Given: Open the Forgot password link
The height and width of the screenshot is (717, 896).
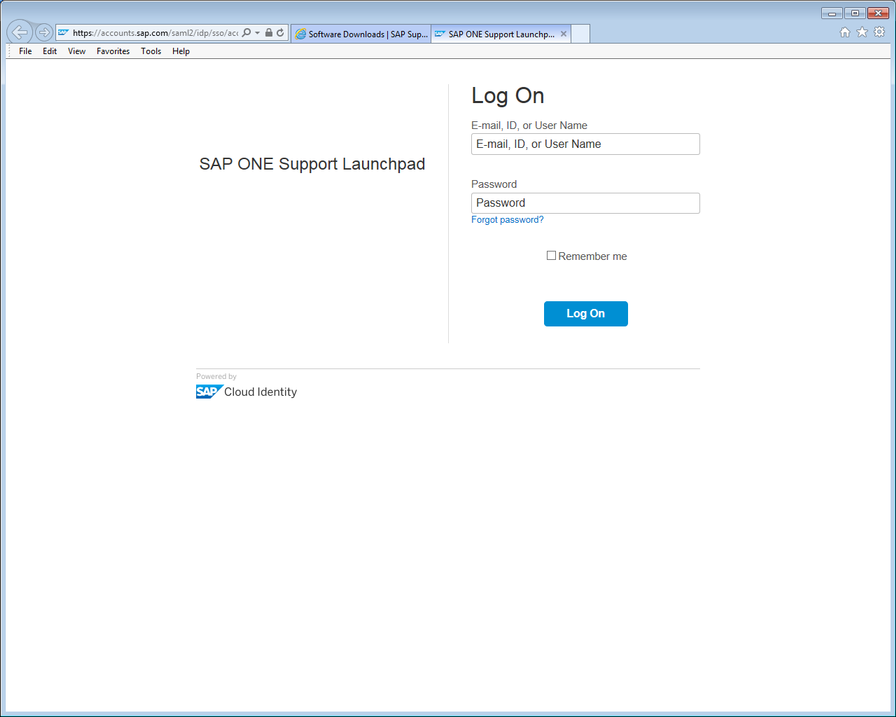Looking at the screenshot, I should (x=507, y=219).
